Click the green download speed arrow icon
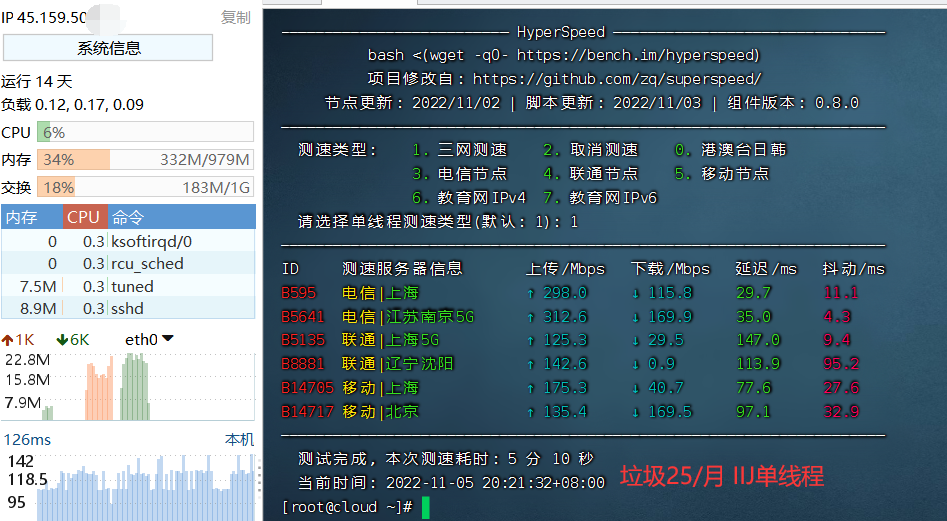The height and width of the screenshot is (521, 947). [x=61, y=340]
